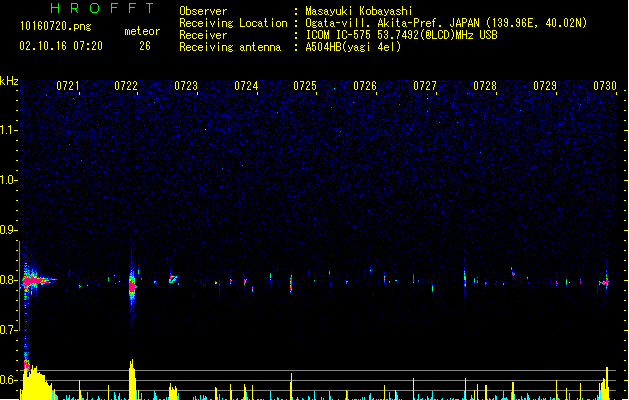Click the timestamp 02.10.16 07:20

coord(61,46)
